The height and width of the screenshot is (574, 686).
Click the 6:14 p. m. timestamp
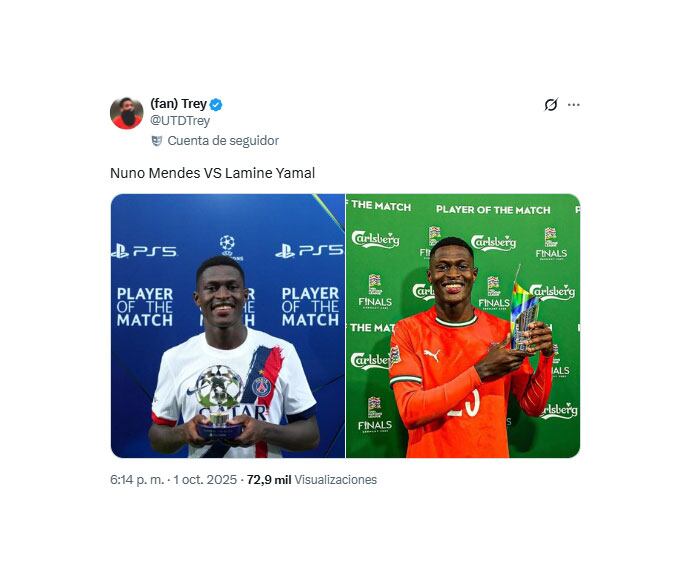[137, 480]
